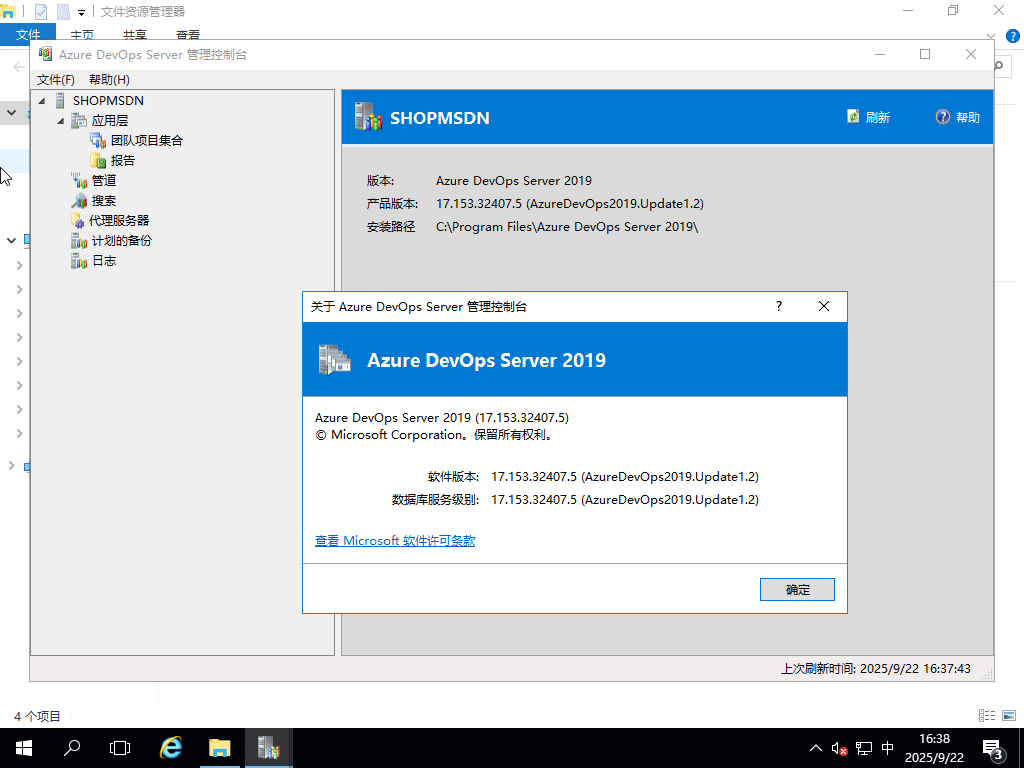Click the 搜索 node icon
The width and height of the screenshot is (1024, 768).
tap(79, 200)
